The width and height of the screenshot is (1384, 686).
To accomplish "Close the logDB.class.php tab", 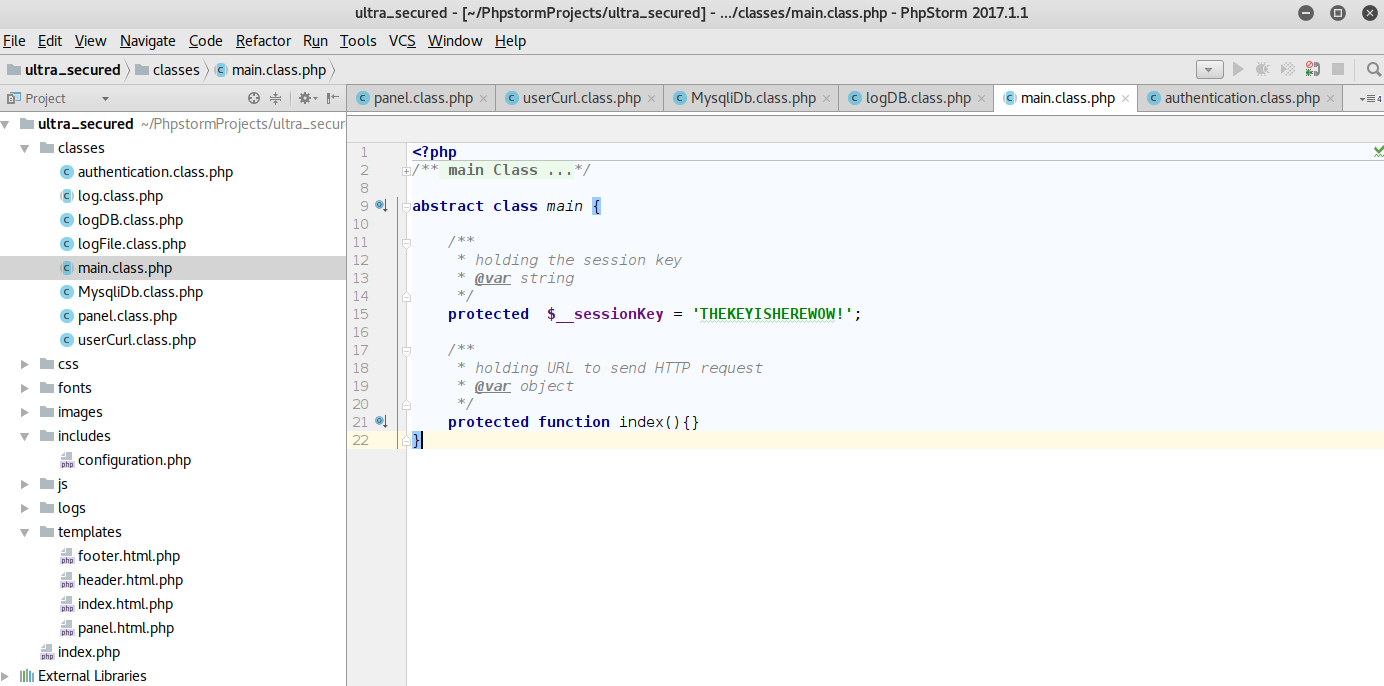I will click(x=982, y=99).
